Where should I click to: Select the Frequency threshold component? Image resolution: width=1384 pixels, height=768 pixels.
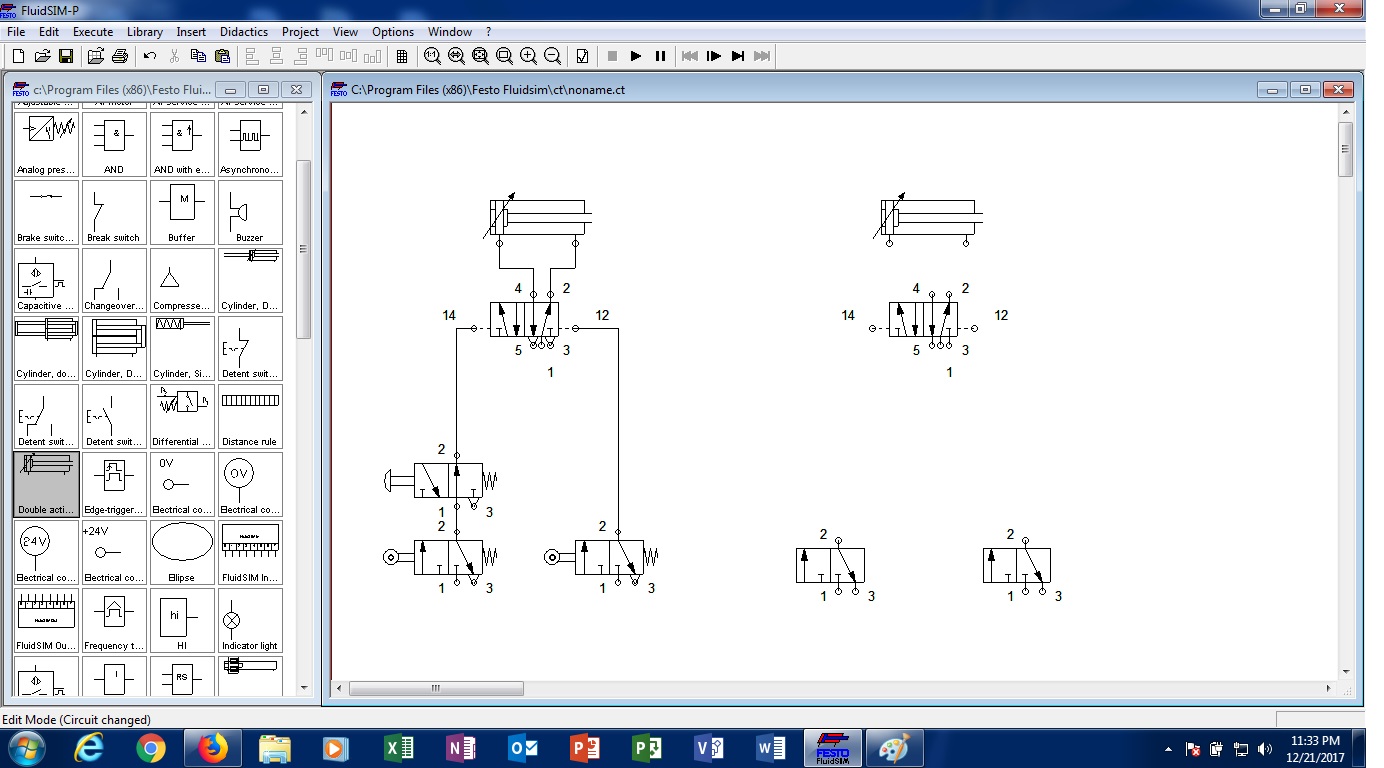coord(114,620)
